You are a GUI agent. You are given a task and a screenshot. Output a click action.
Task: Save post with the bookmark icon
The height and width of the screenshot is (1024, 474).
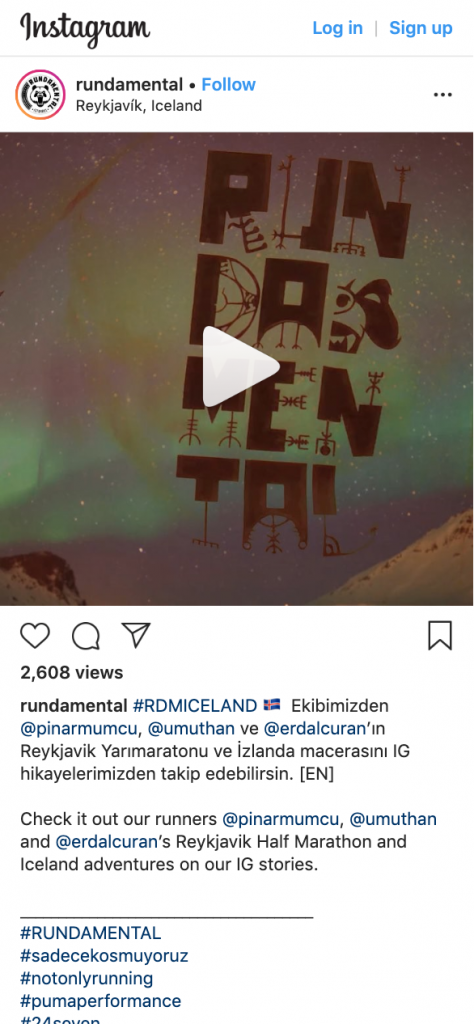[x=440, y=635]
